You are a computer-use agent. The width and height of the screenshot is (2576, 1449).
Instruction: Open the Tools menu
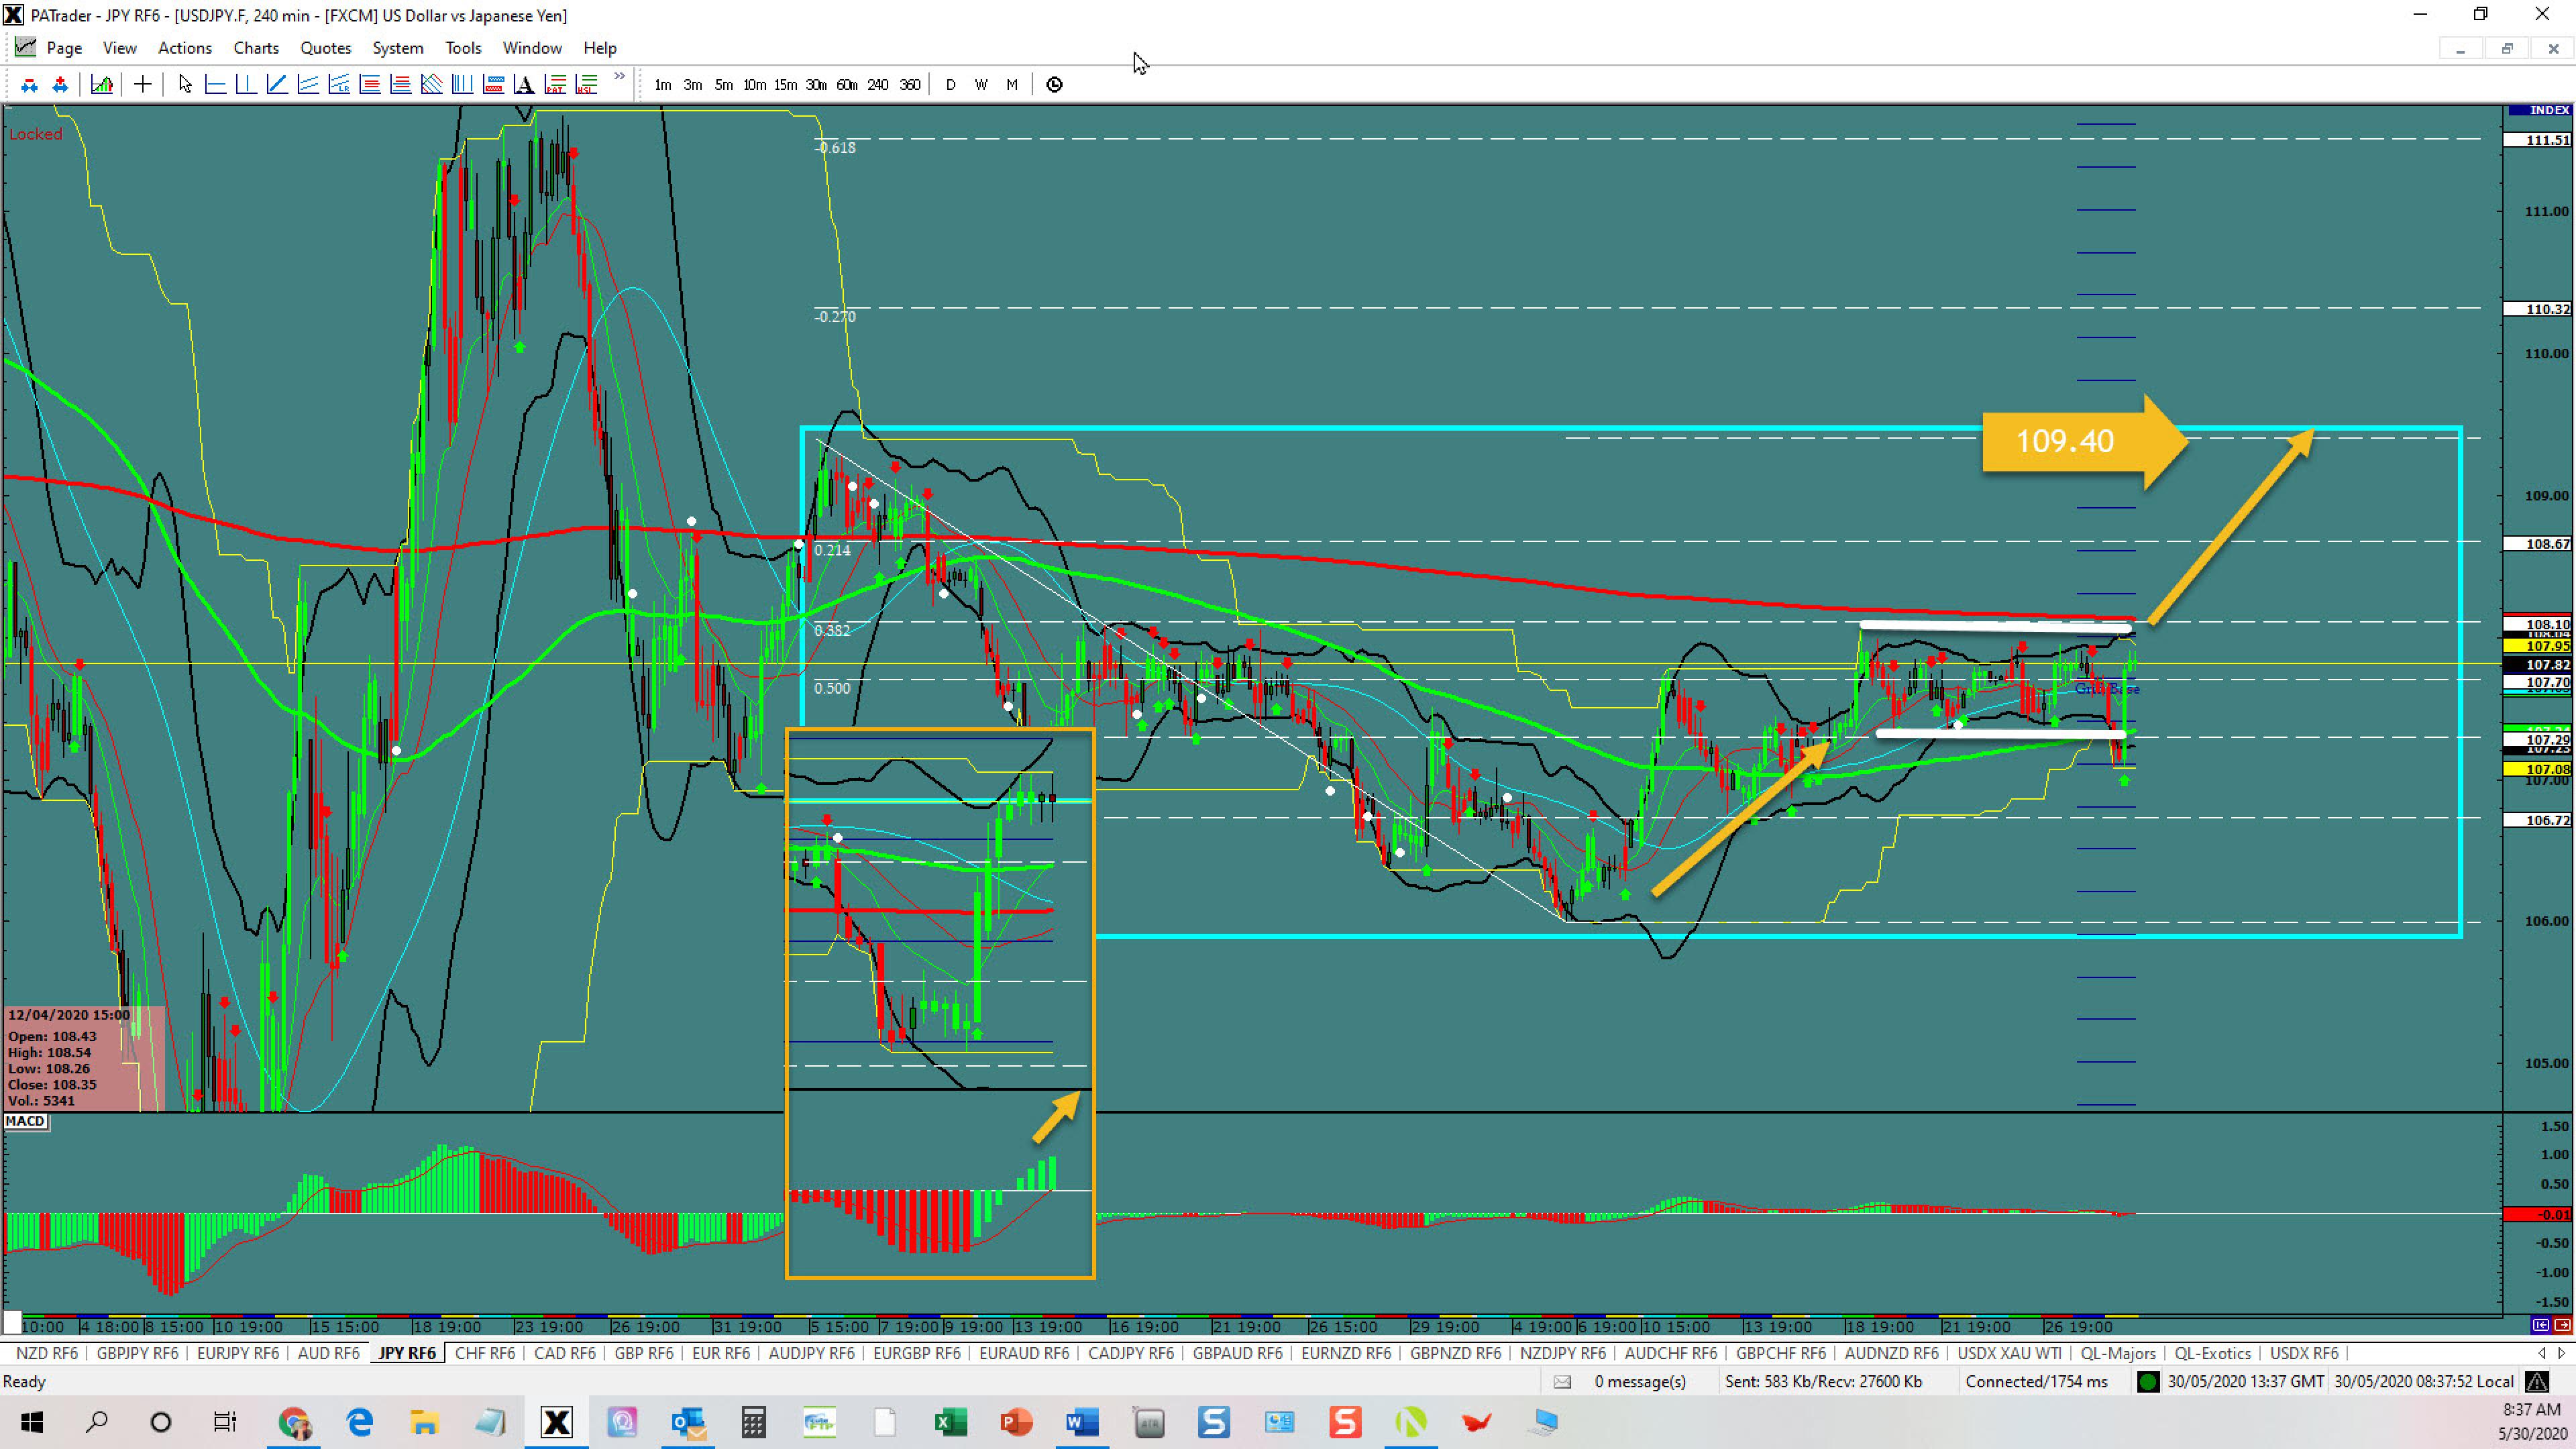(463, 48)
